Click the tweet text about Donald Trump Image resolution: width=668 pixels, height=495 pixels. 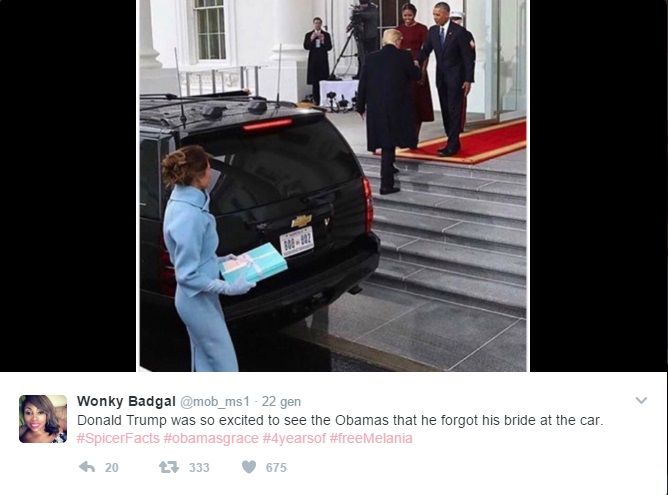coord(340,420)
